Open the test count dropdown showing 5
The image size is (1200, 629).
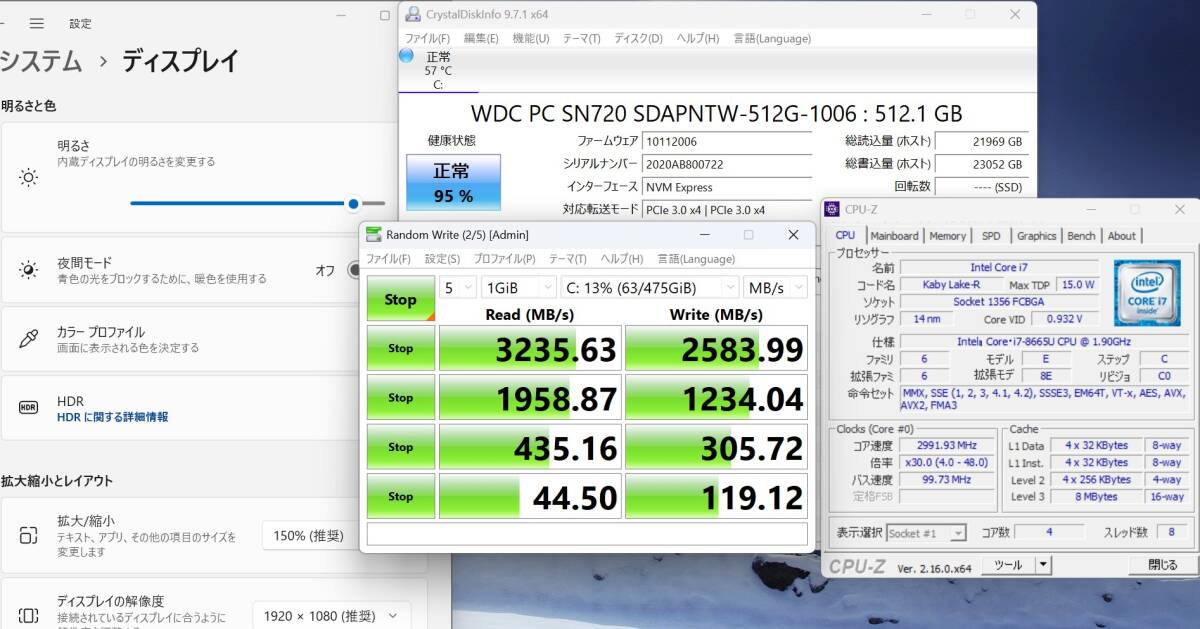pyautogui.click(x=458, y=288)
